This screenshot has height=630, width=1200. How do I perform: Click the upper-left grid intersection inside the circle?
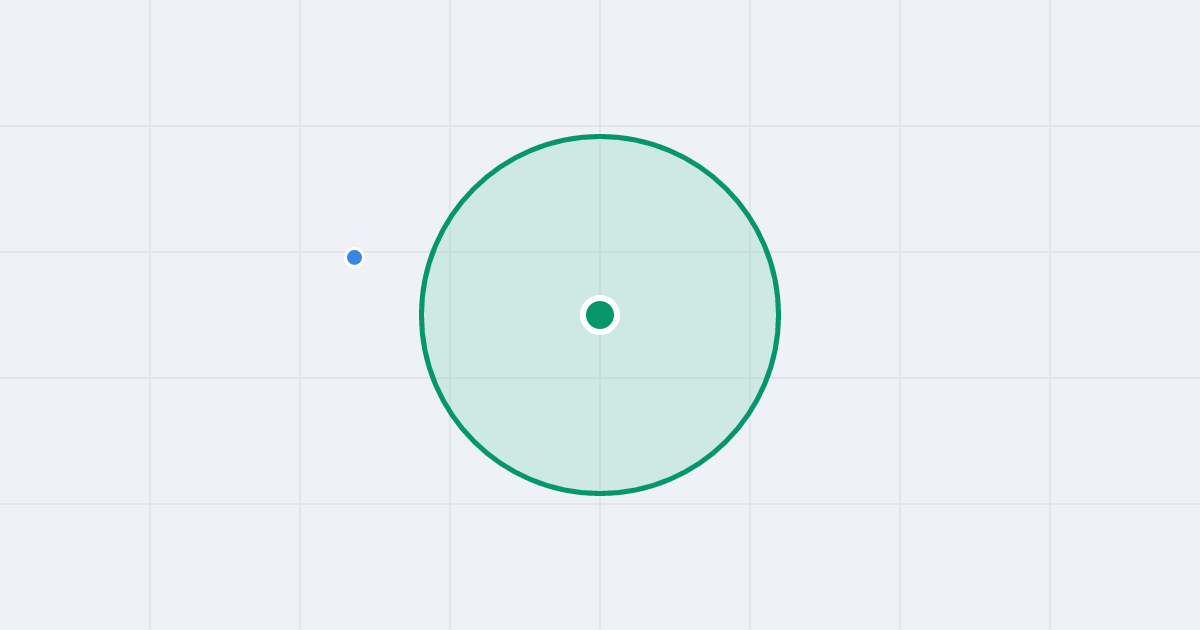click(x=450, y=252)
